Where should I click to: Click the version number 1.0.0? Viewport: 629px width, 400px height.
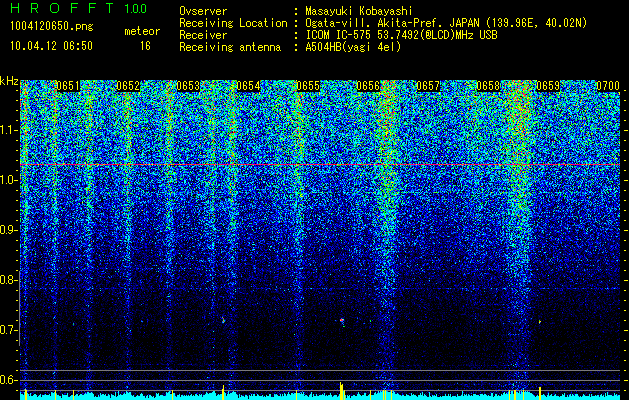click(136, 9)
